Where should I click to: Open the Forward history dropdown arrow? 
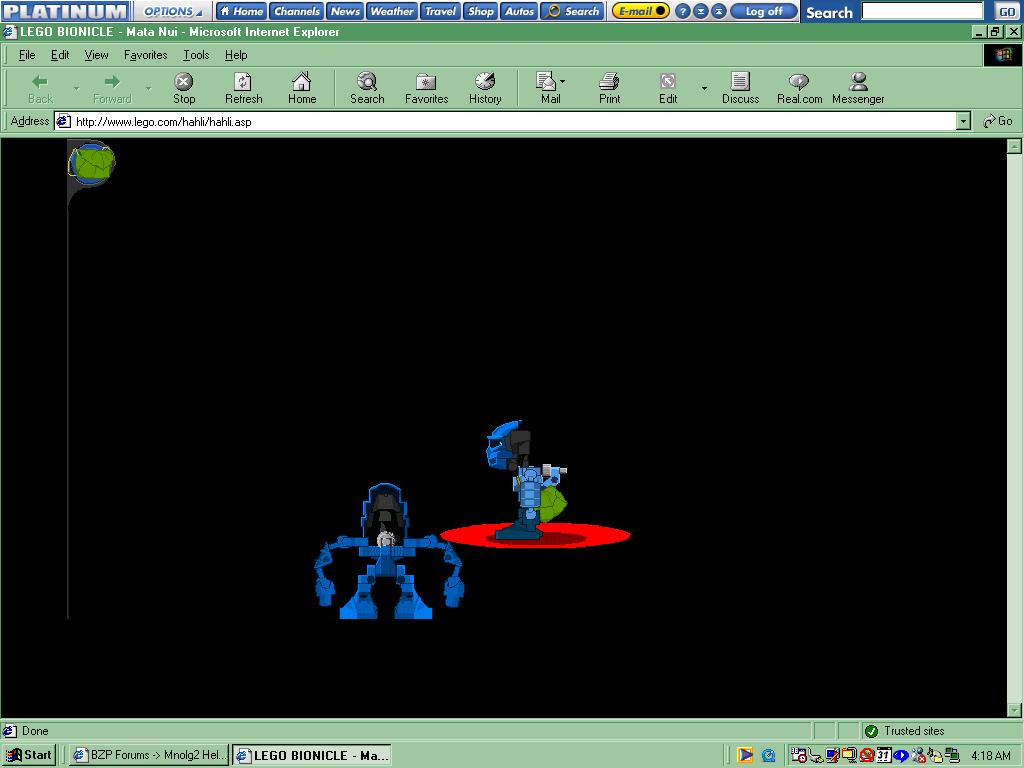(x=148, y=88)
